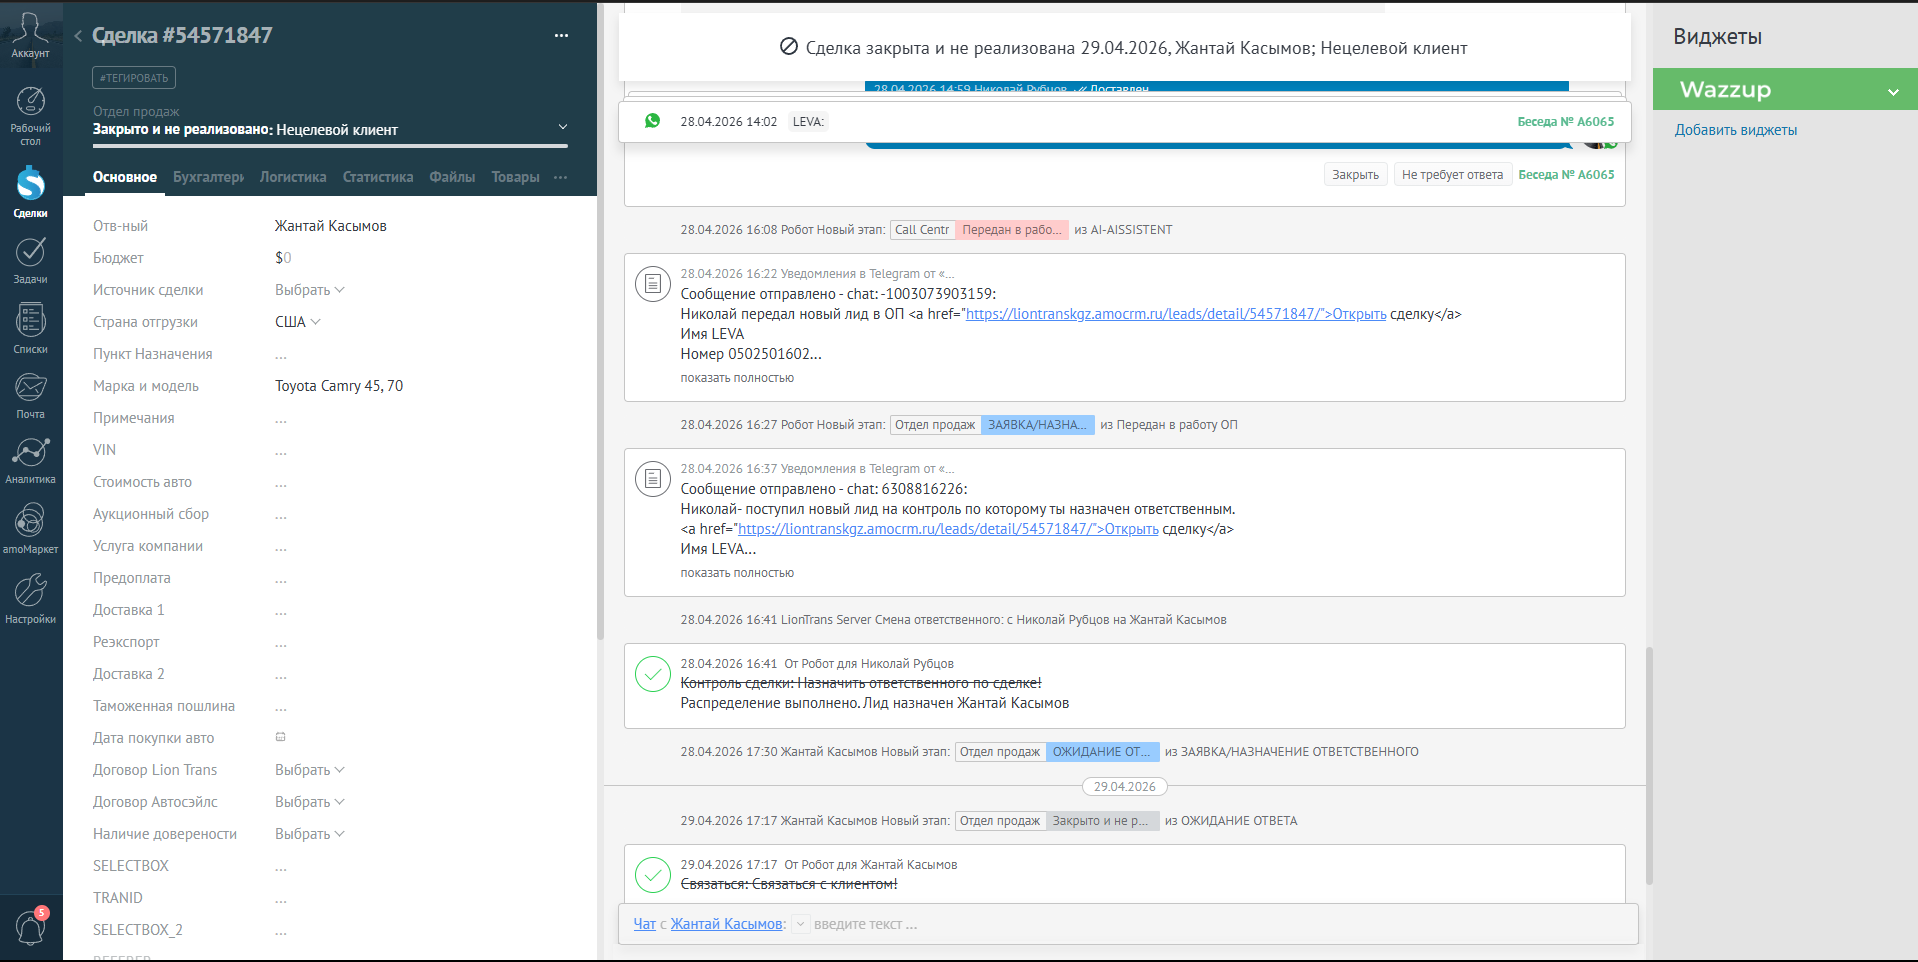The image size is (1918, 962).
Task: Click the completed task checkmark at 28.04.2026 16:41
Action: (x=653, y=674)
